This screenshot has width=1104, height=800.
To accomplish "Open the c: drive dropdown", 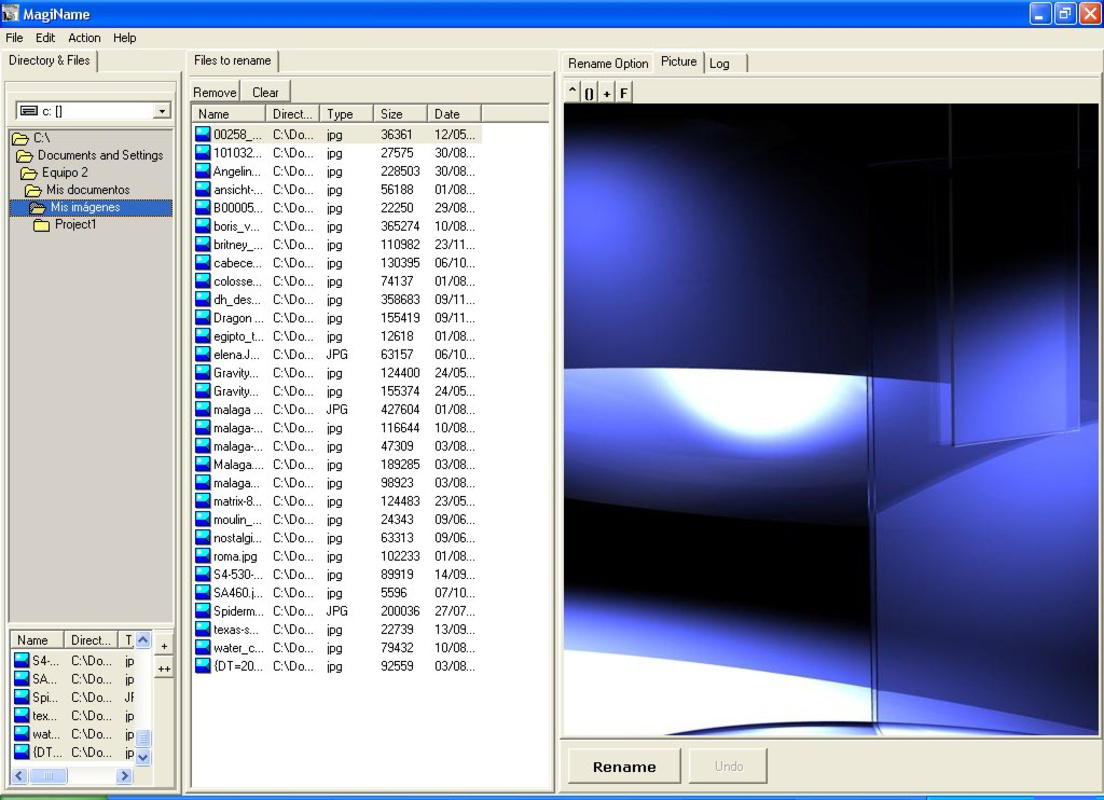I will coord(162,111).
